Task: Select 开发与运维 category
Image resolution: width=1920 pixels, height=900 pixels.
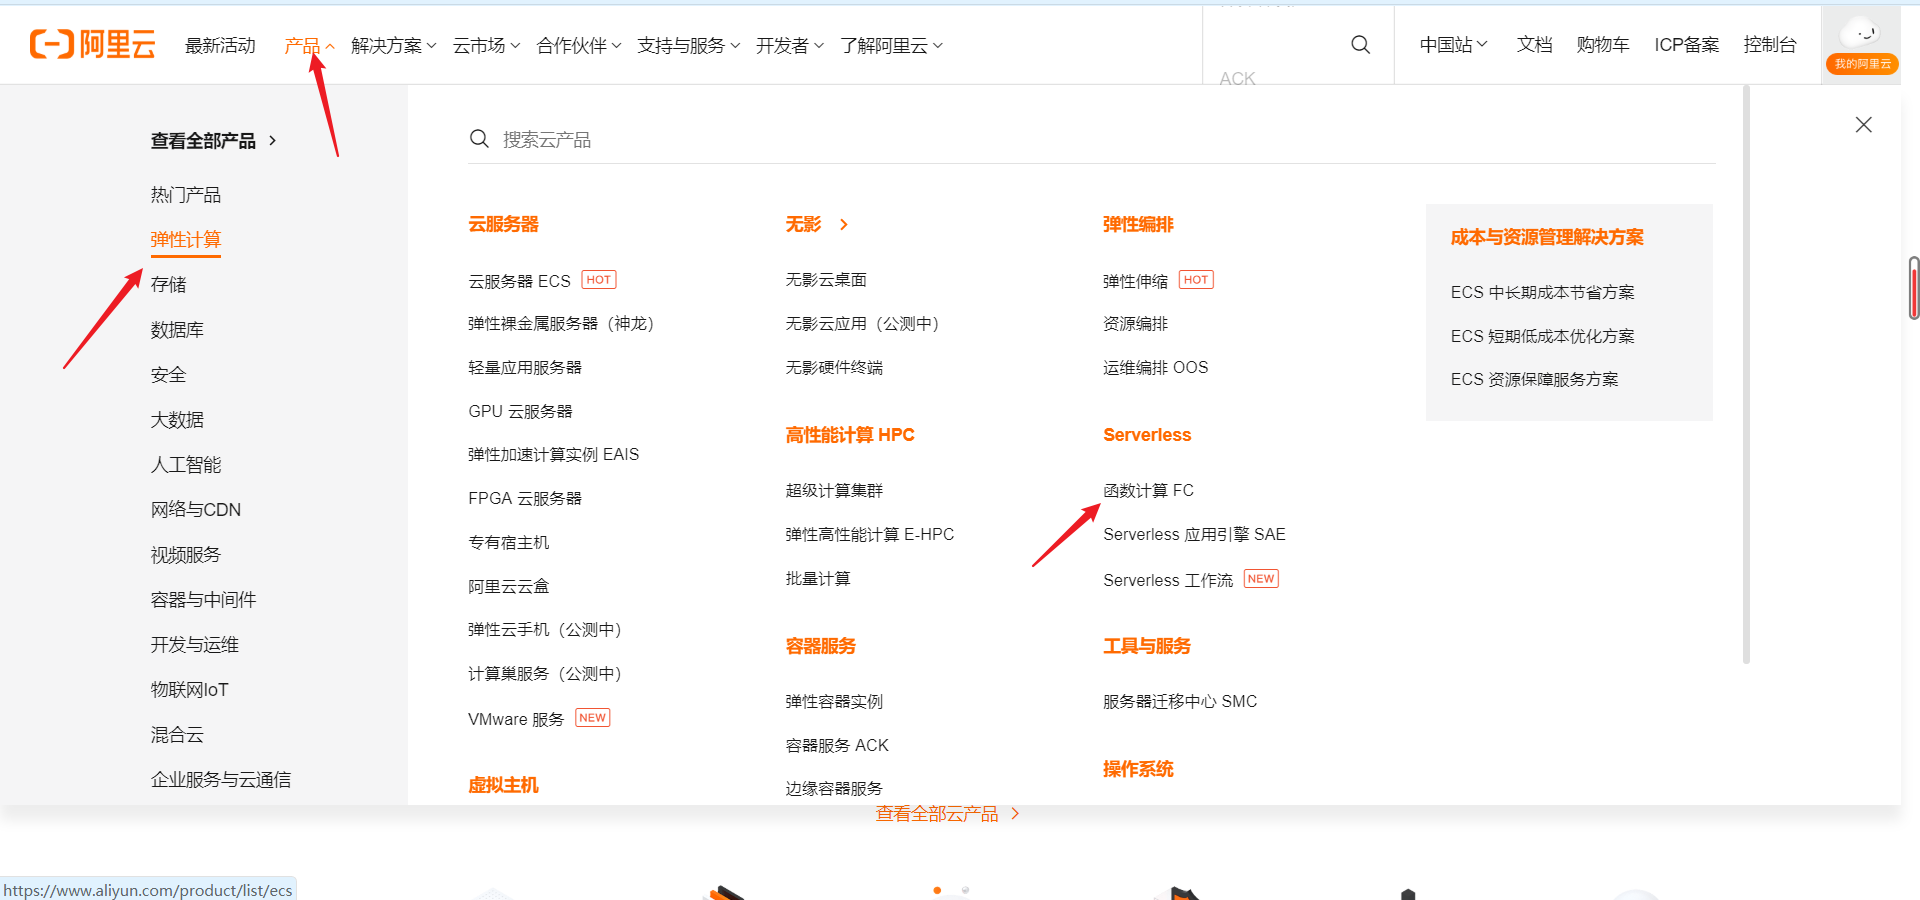Action: [195, 645]
